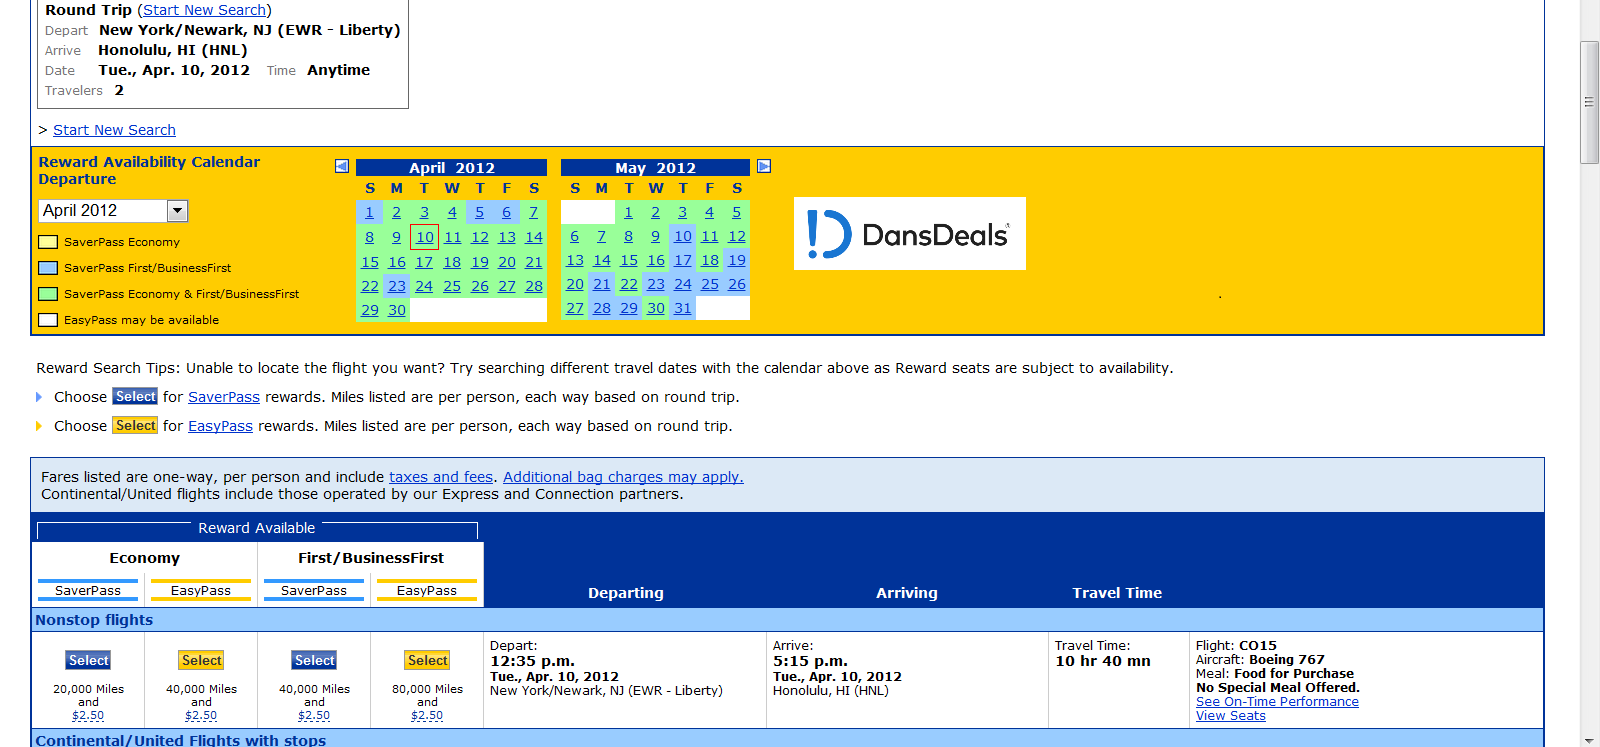Screen dimensions: 1600x747
Task: Select April 10 in the calendar
Action: pos(425,237)
